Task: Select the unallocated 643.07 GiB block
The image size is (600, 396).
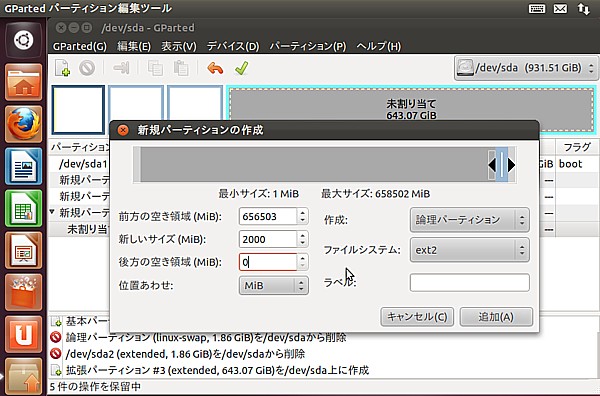Action: pyautogui.click(x=411, y=109)
